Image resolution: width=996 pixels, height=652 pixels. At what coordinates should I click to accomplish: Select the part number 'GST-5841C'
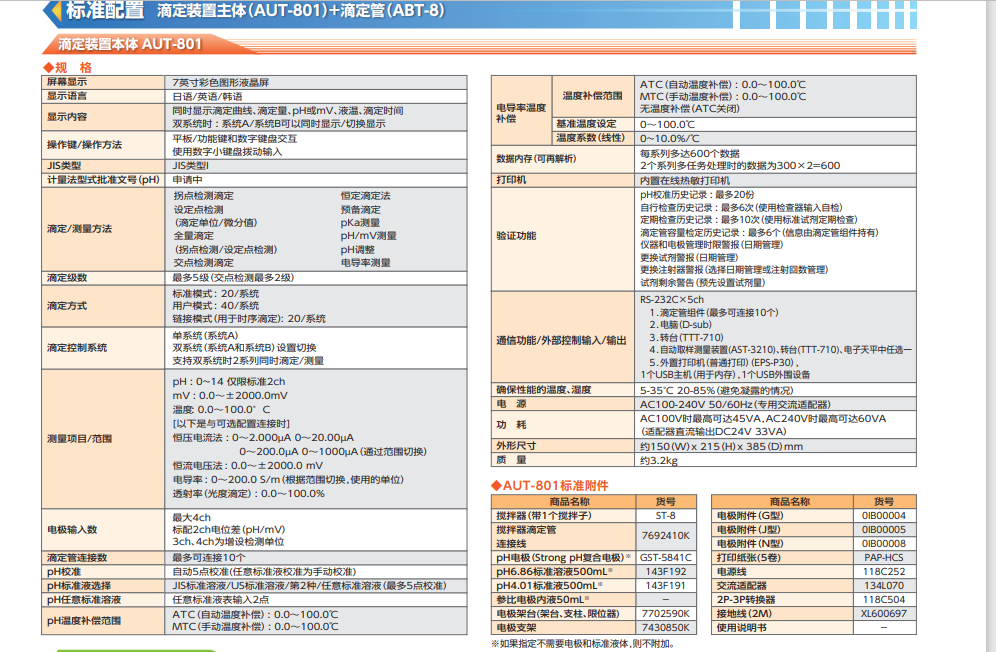pyautogui.click(x=666, y=557)
